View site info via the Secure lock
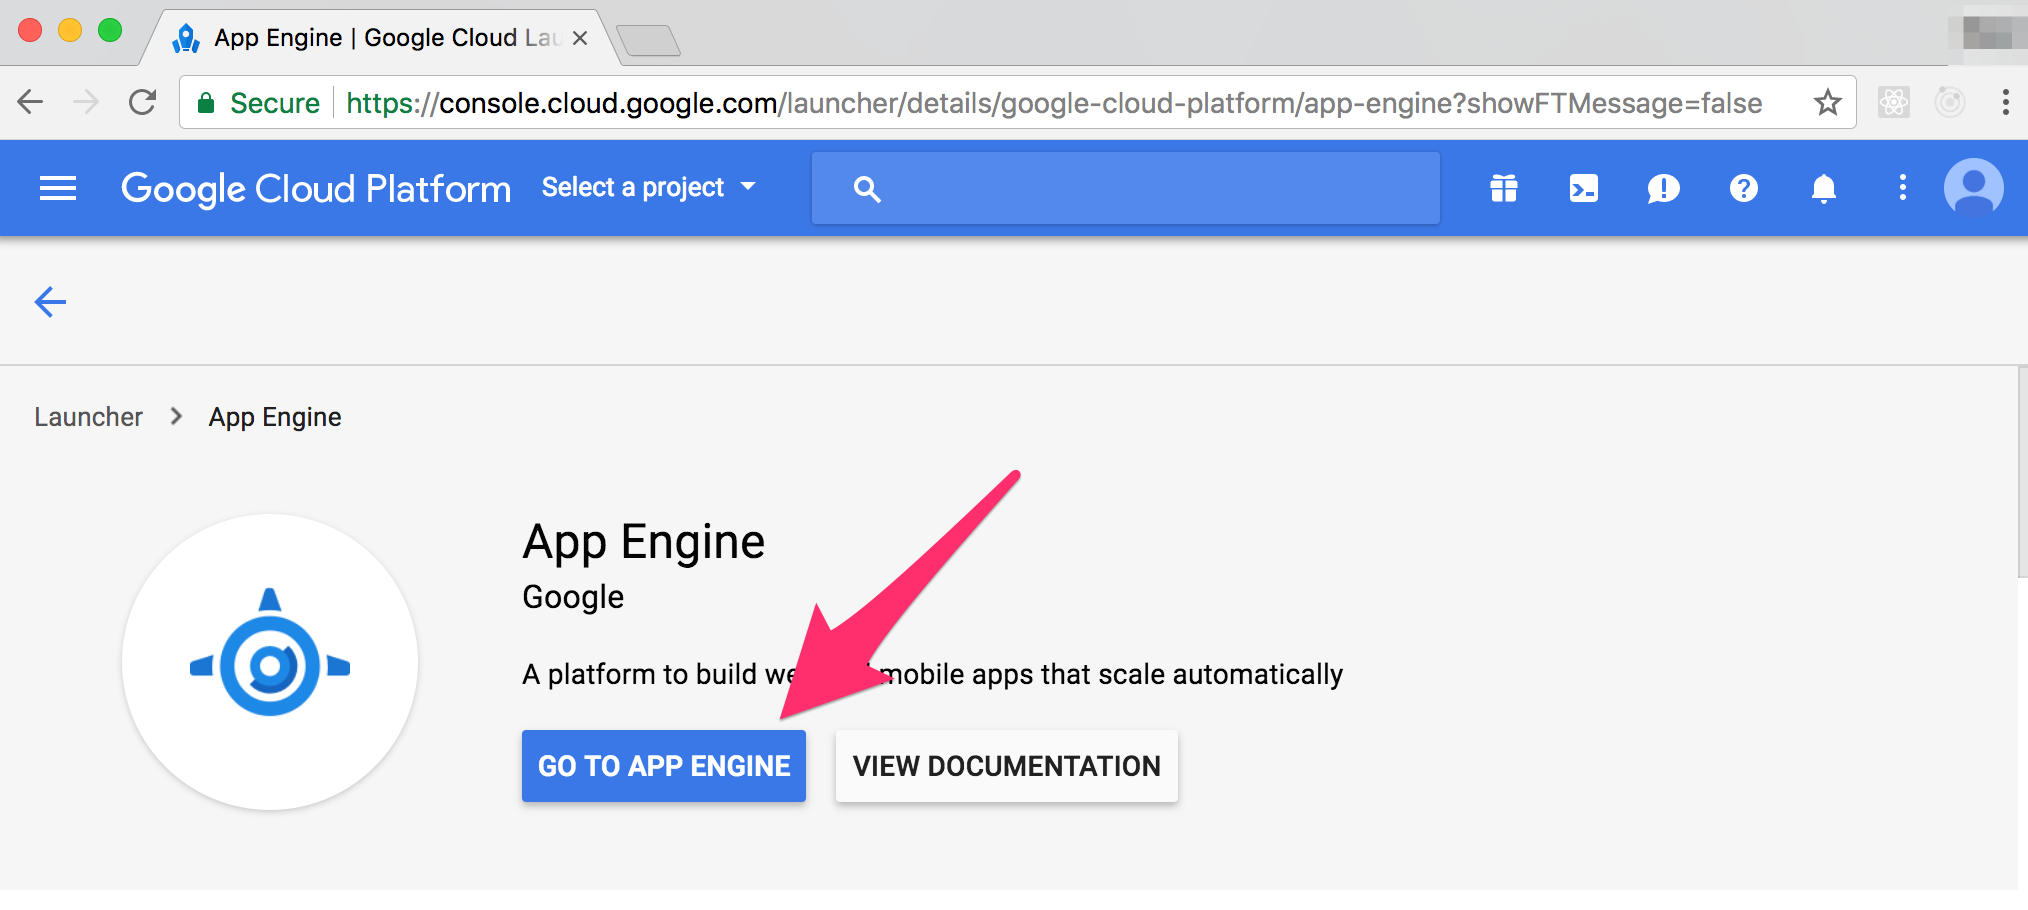 point(258,103)
